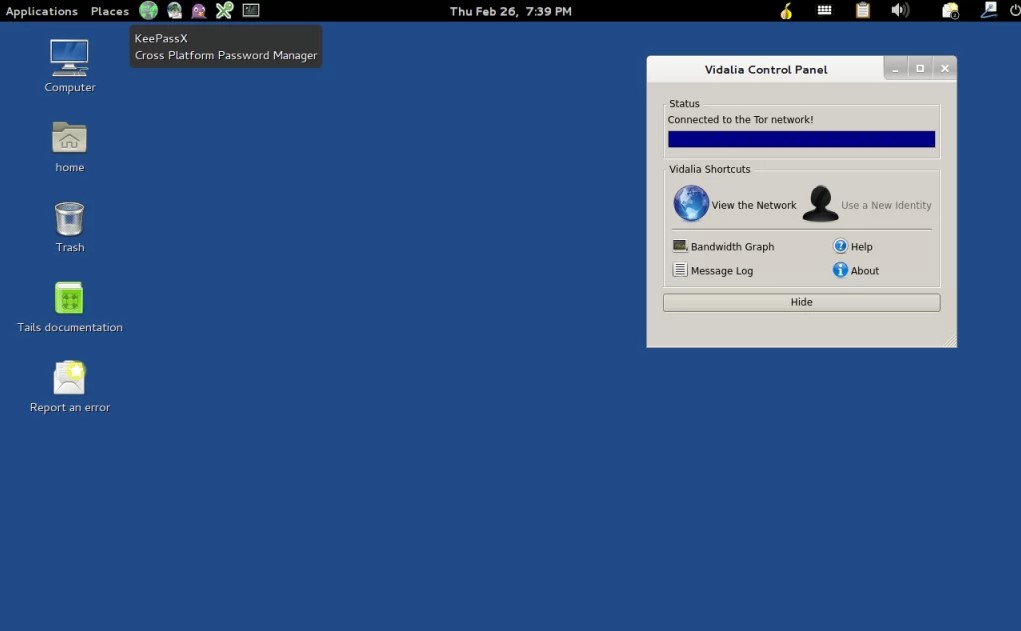Click the clock showing Thu Feb 26

click(x=510, y=11)
